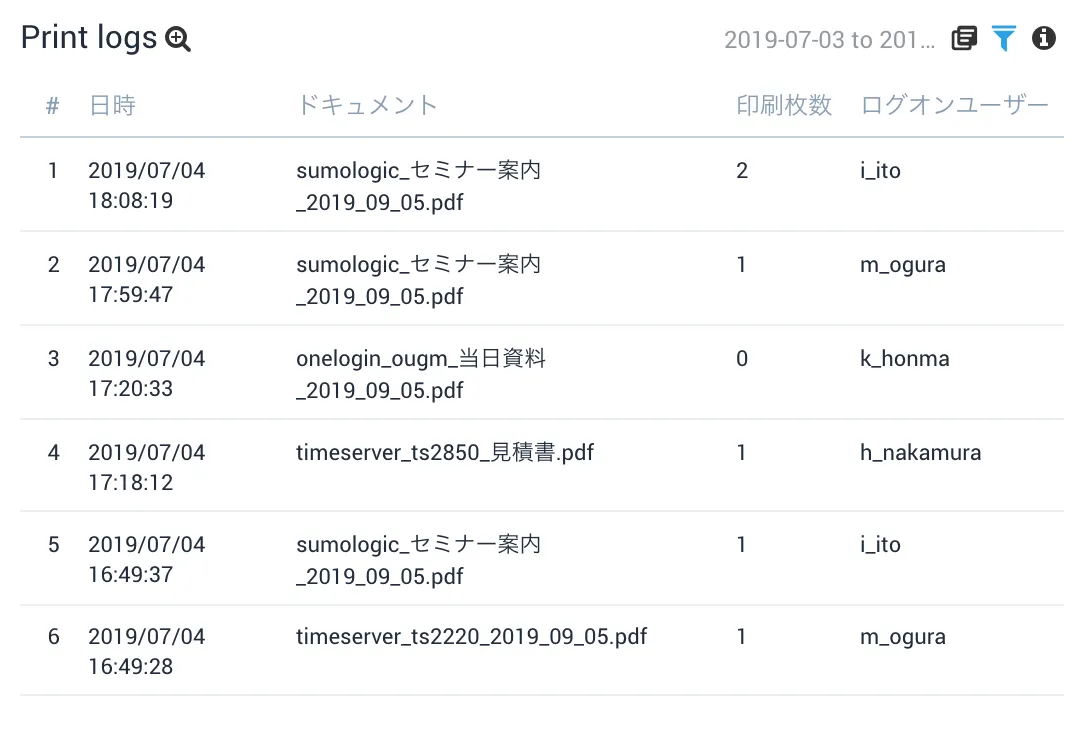Viewport: 1084px width, 736px height.
Task: Click row number 1
Action: (x=53, y=171)
